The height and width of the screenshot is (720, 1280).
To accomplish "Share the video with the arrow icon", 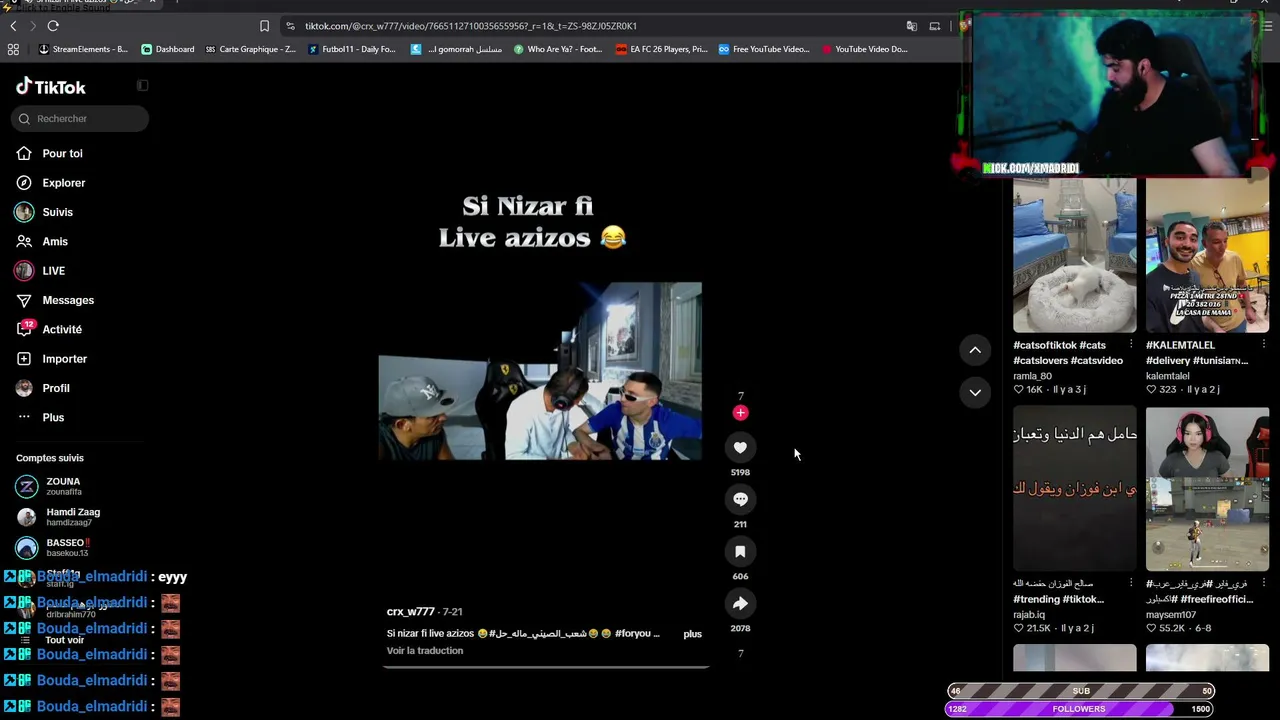I will pyautogui.click(x=740, y=603).
